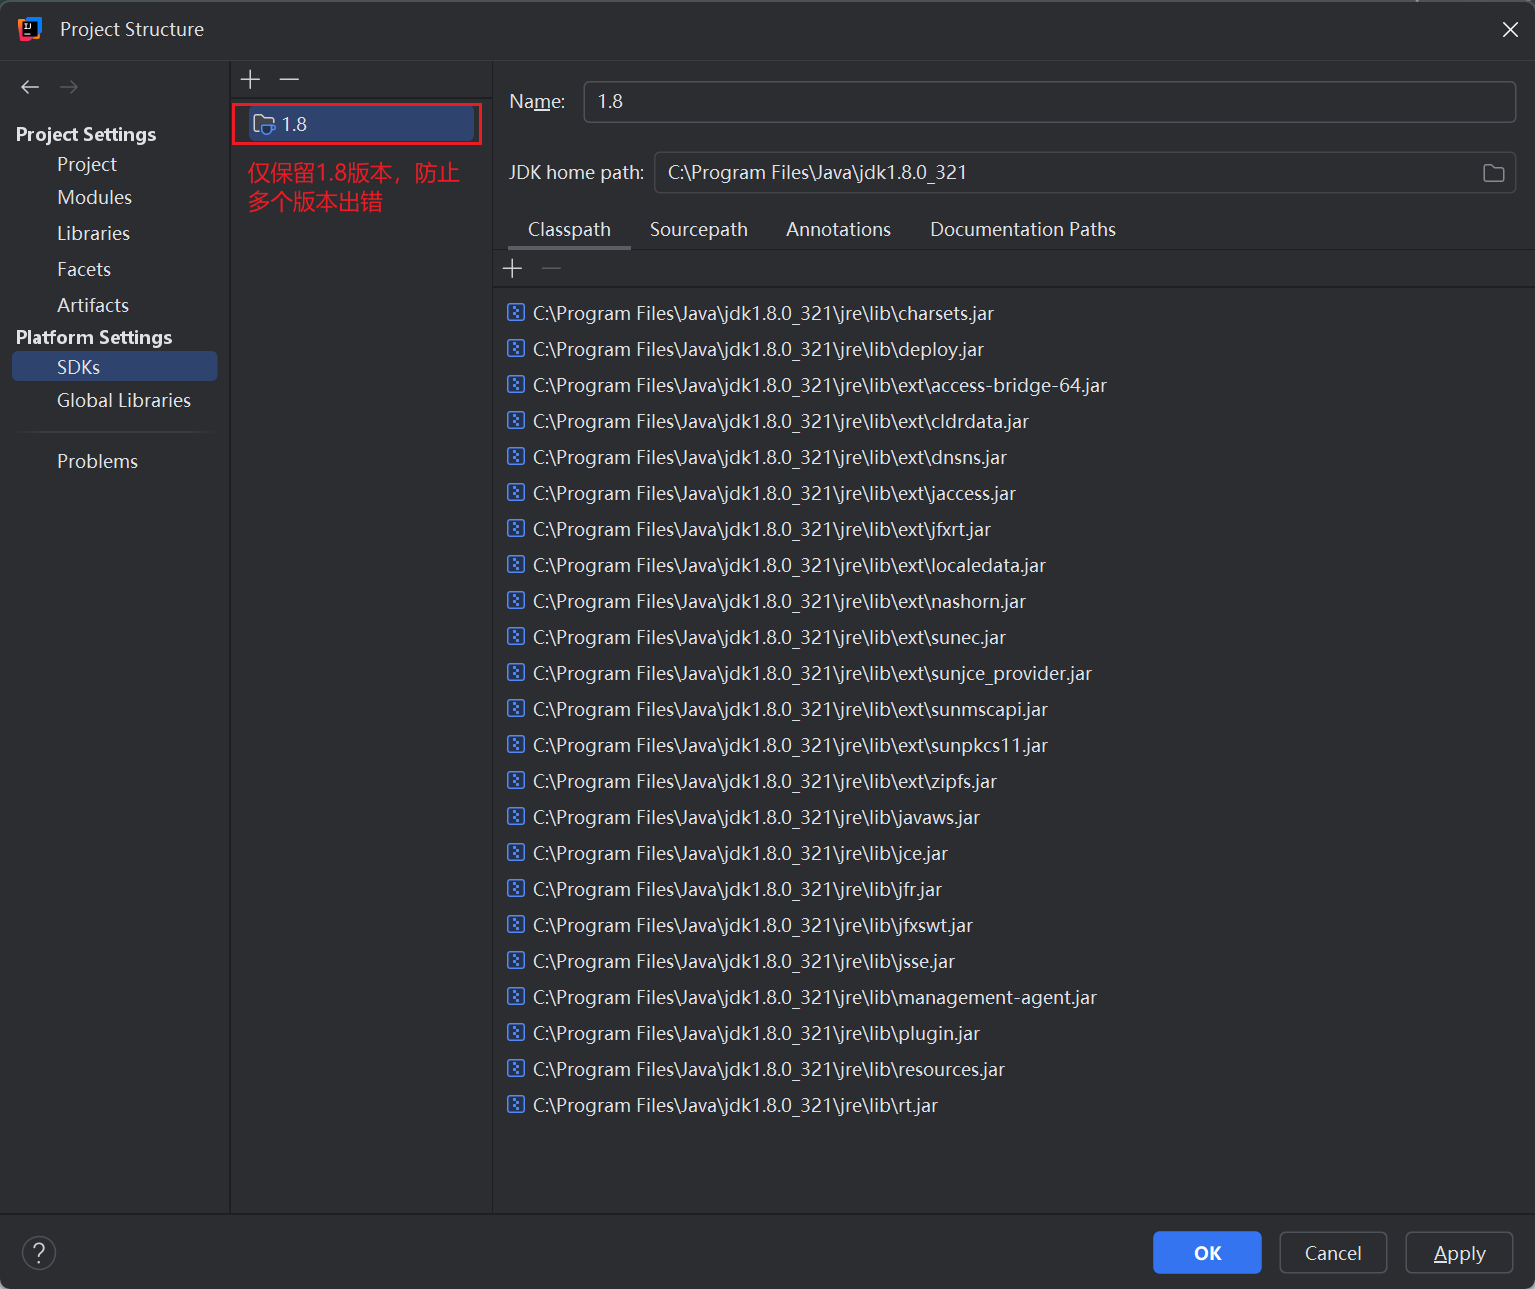Go to Global Libraries settings
The width and height of the screenshot is (1535, 1289).
123,400
